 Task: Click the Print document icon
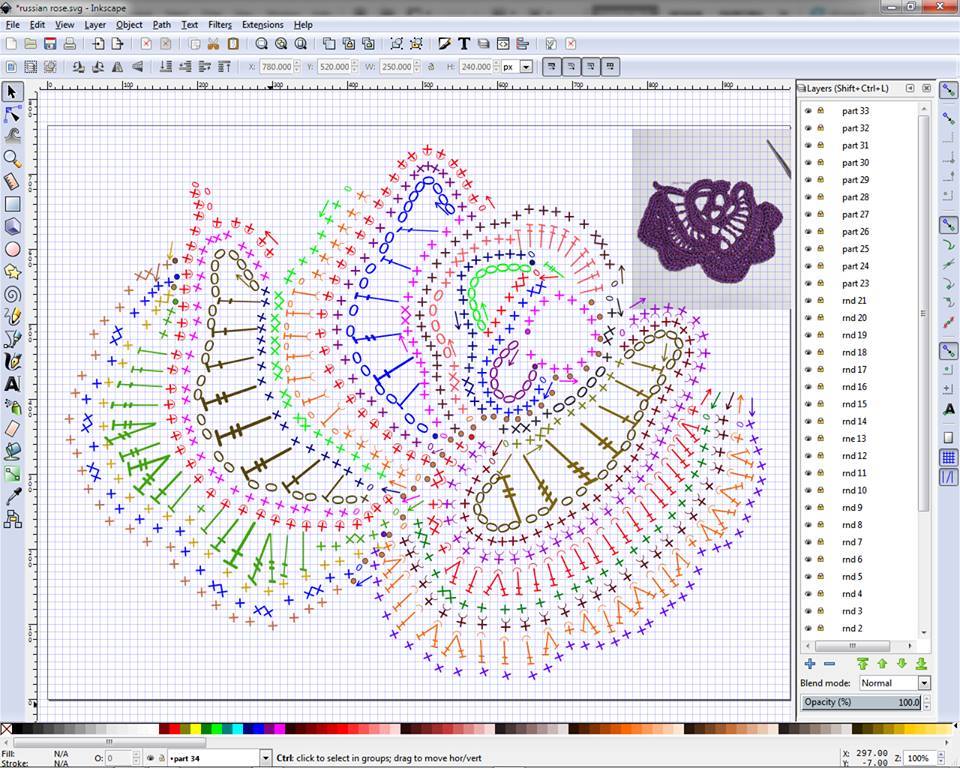click(x=69, y=44)
